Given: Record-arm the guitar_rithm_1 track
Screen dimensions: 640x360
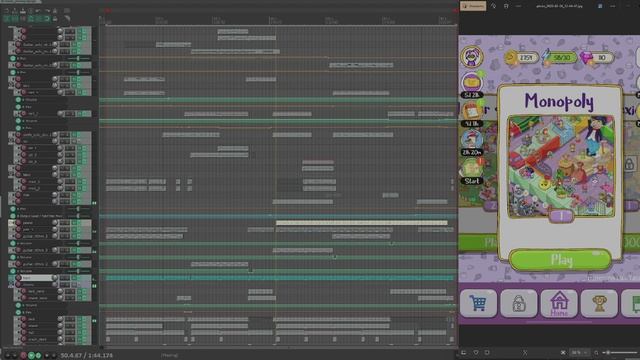Looking at the screenshot, I should pos(18,236).
